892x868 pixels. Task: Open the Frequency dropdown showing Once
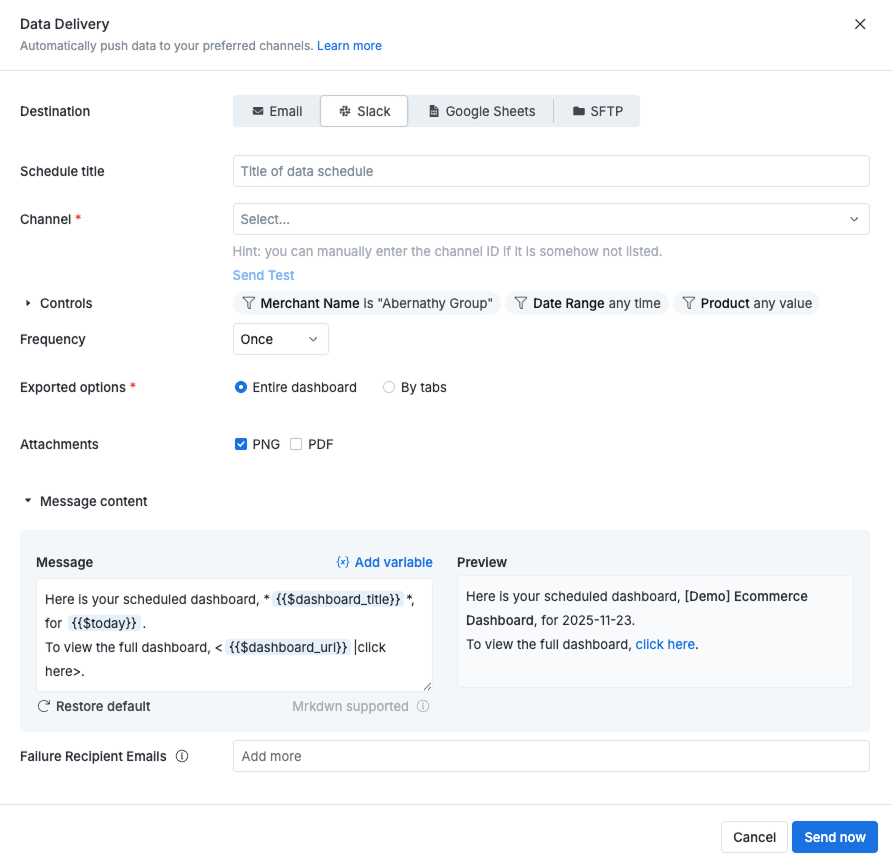280,339
